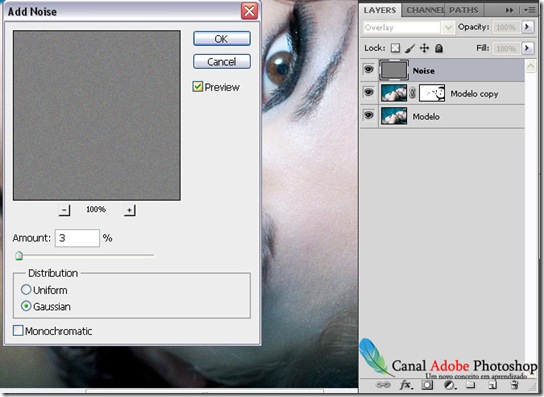Select the Modelo copy layer mask thumbnail
544x397 pixels.
pos(432,93)
